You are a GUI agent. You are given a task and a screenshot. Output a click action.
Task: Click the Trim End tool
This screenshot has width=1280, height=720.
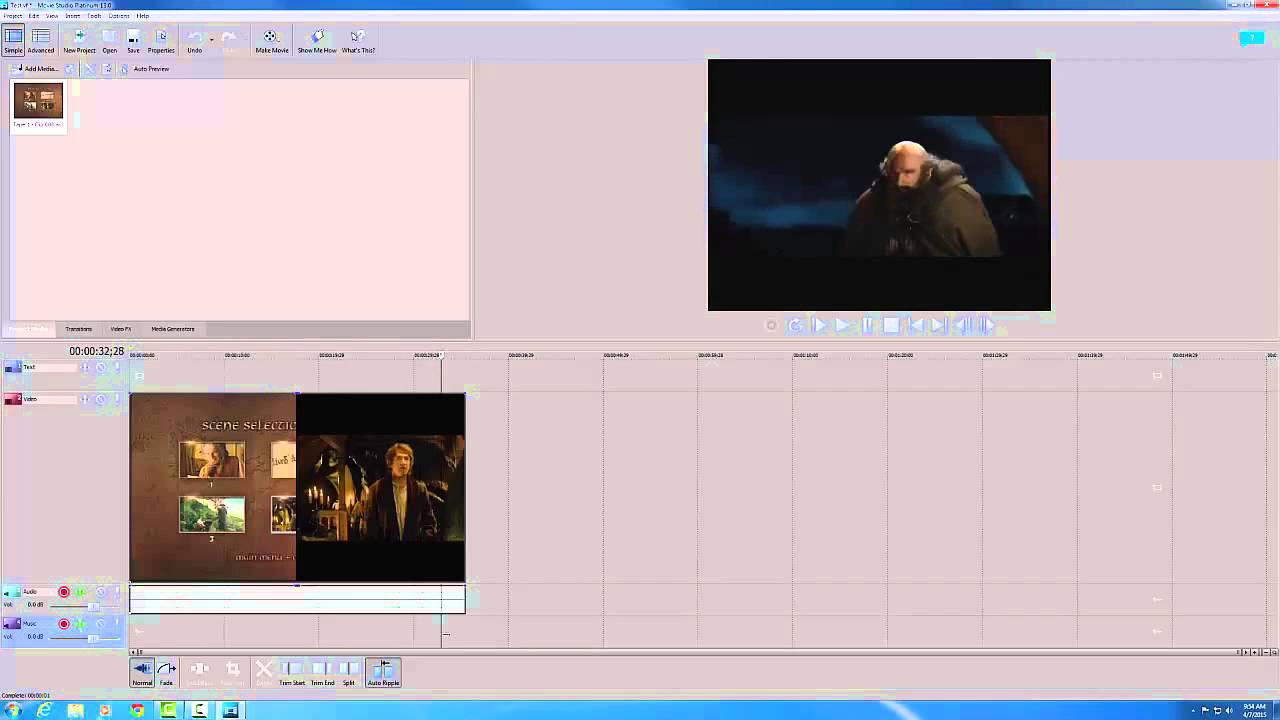[322, 673]
